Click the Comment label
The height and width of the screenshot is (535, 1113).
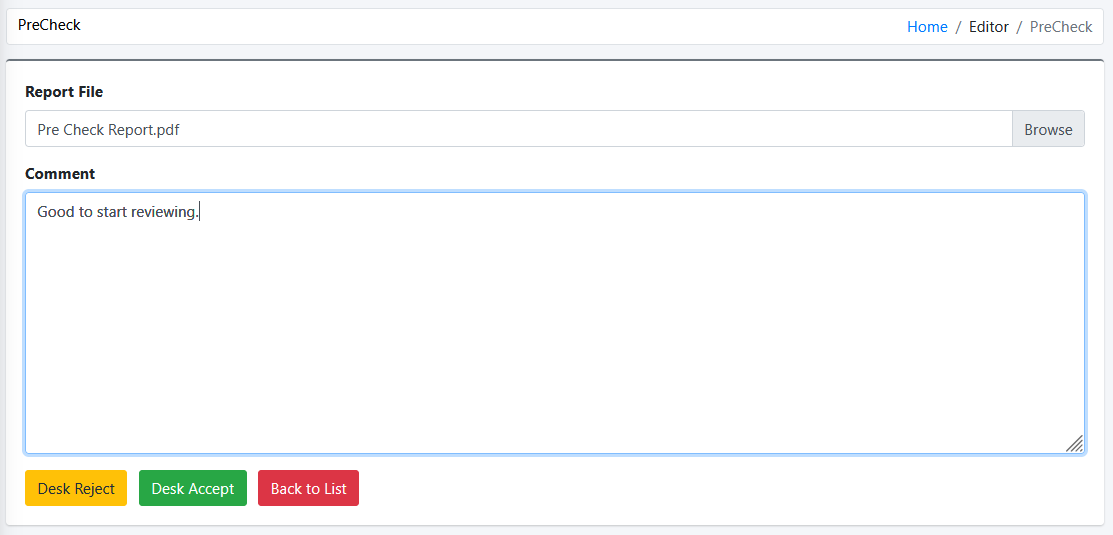coord(60,174)
